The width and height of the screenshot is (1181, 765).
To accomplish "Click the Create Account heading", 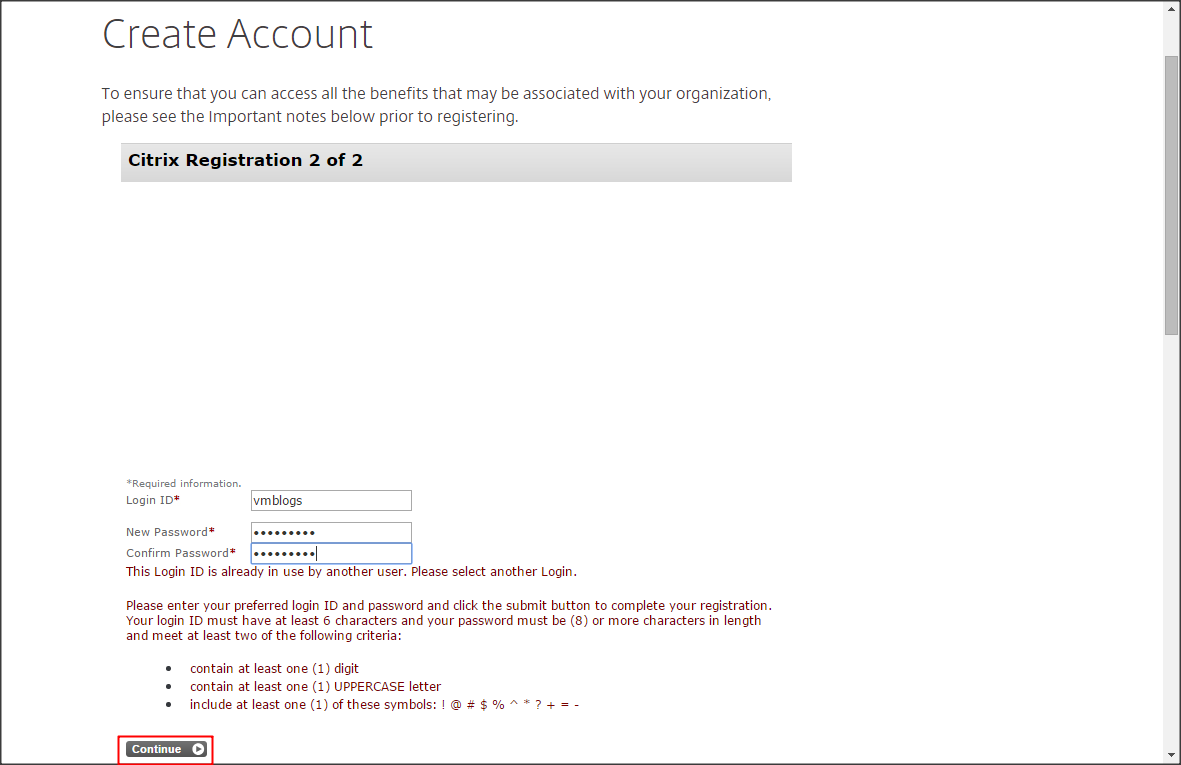I will 237,34.
